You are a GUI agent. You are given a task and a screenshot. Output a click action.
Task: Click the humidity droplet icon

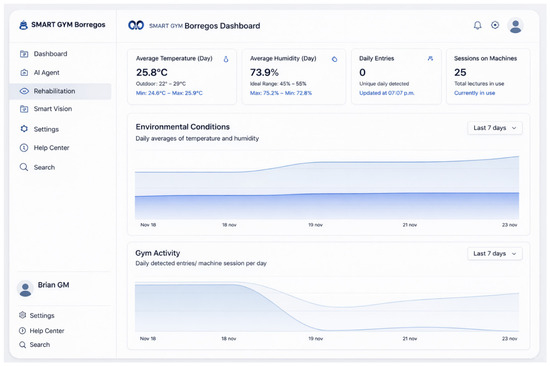coord(334,59)
